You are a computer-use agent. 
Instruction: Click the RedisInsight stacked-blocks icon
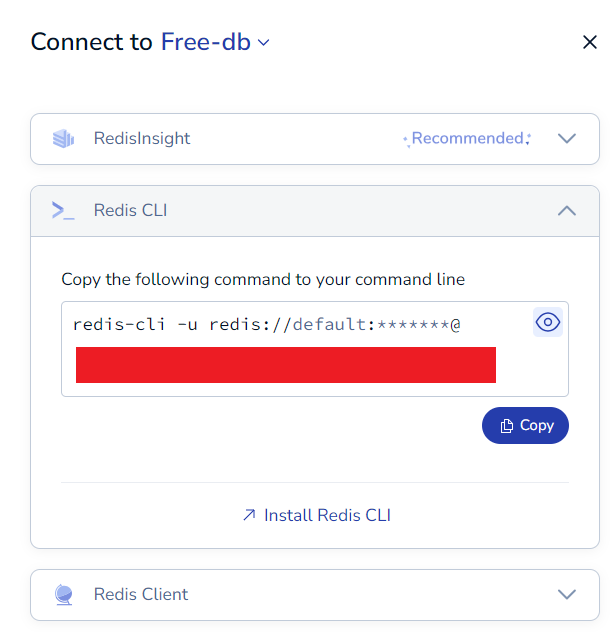coord(63,139)
